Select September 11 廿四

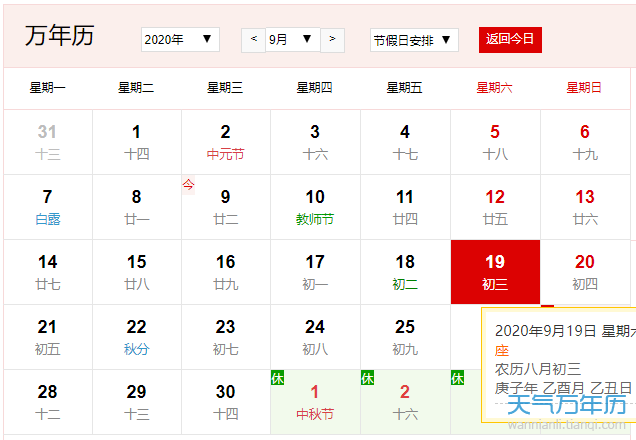coord(405,207)
